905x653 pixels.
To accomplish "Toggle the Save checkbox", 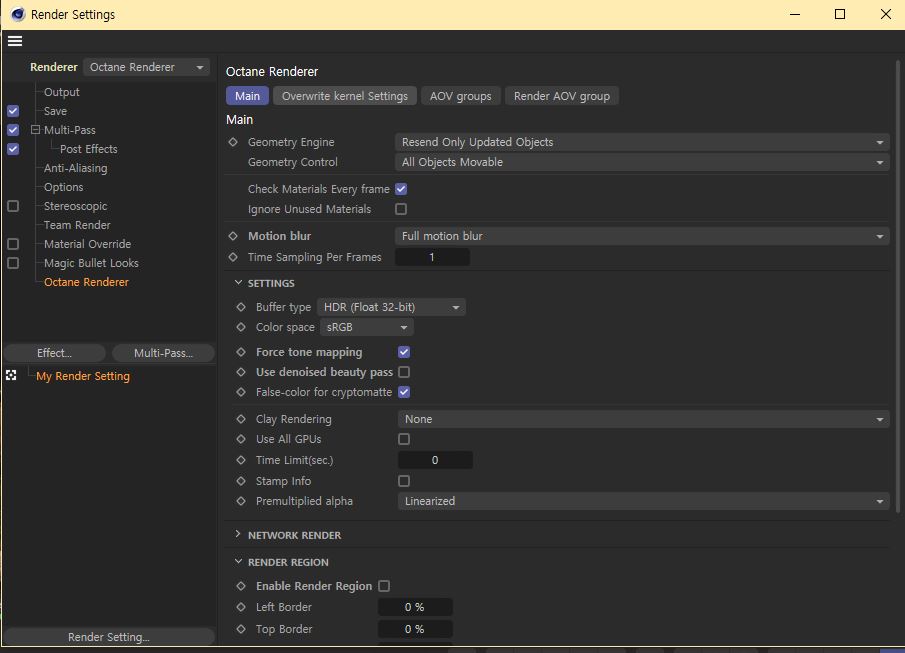I will point(13,111).
